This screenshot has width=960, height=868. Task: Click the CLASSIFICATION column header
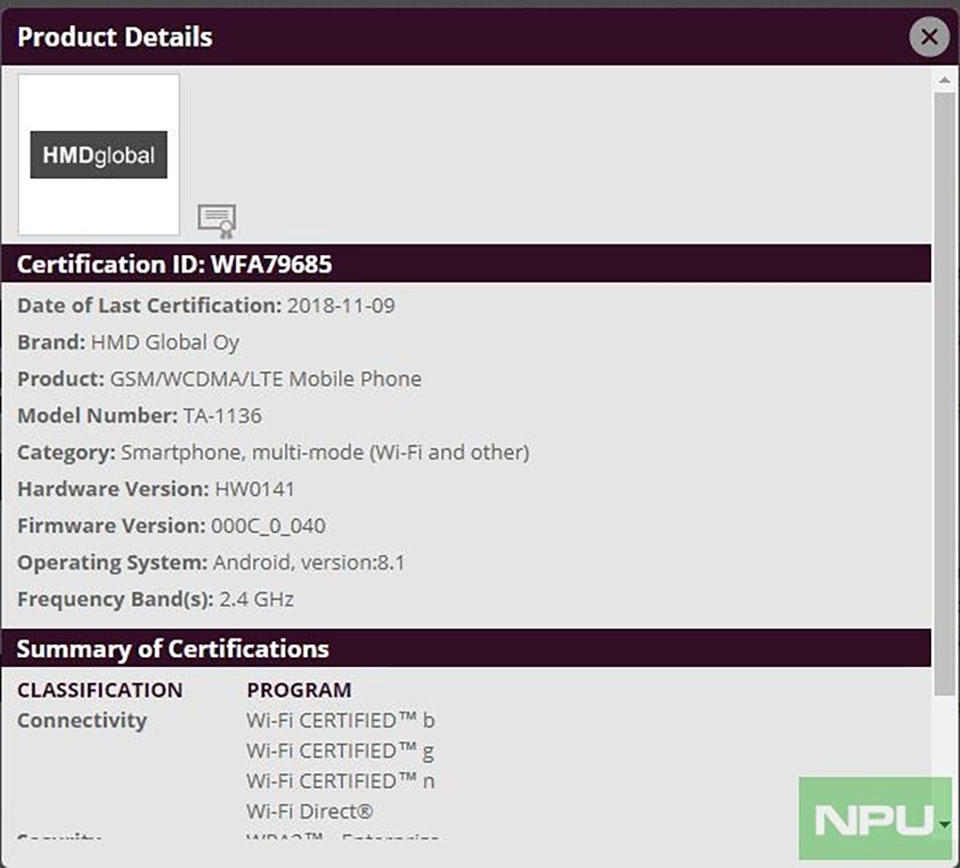[100, 690]
